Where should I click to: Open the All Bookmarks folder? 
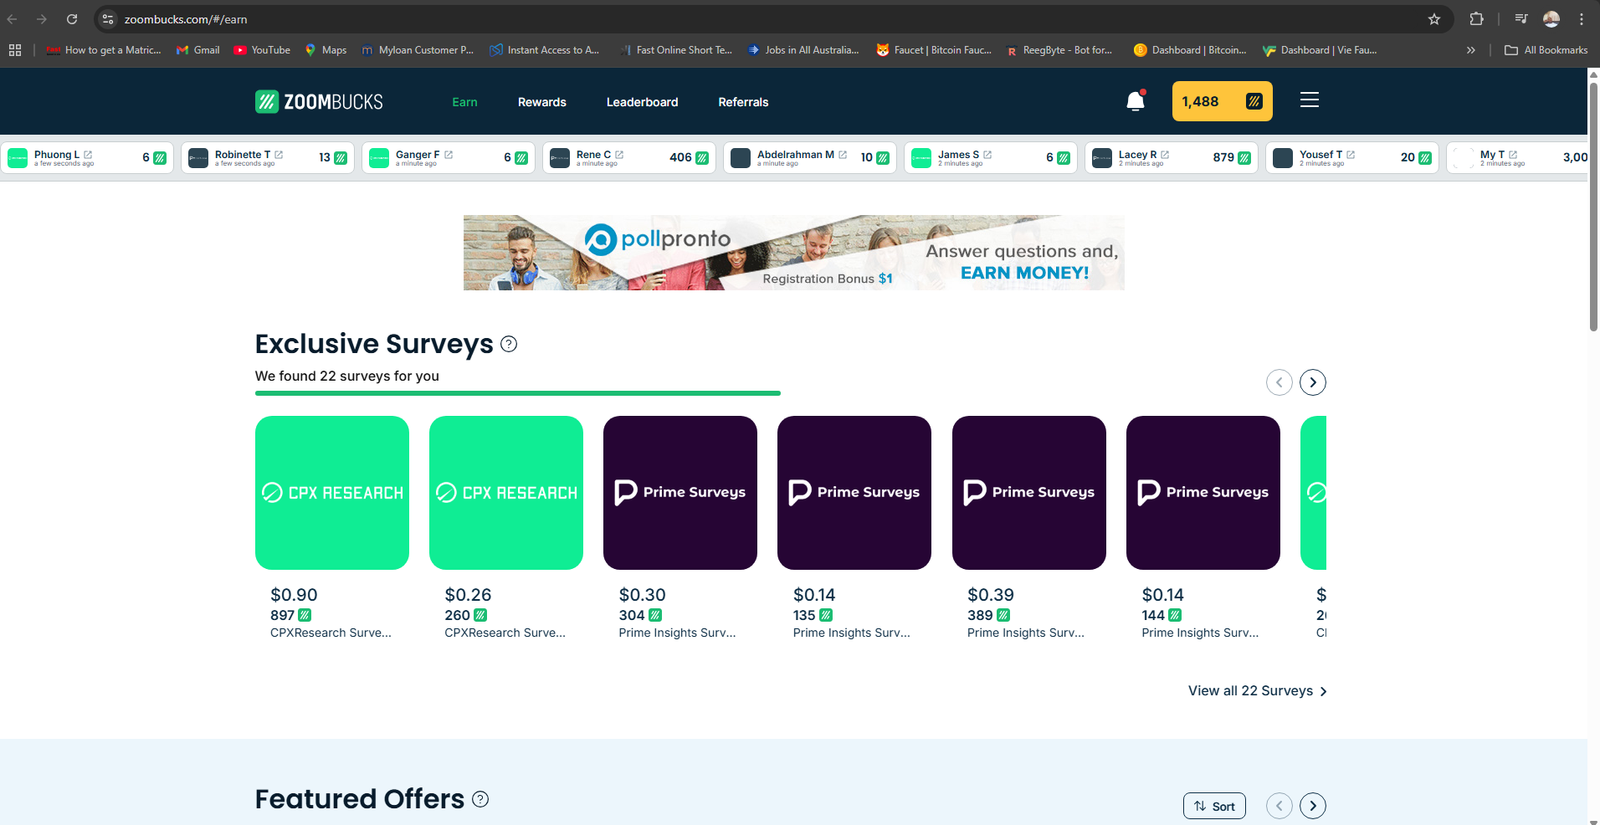[1546, 50]
